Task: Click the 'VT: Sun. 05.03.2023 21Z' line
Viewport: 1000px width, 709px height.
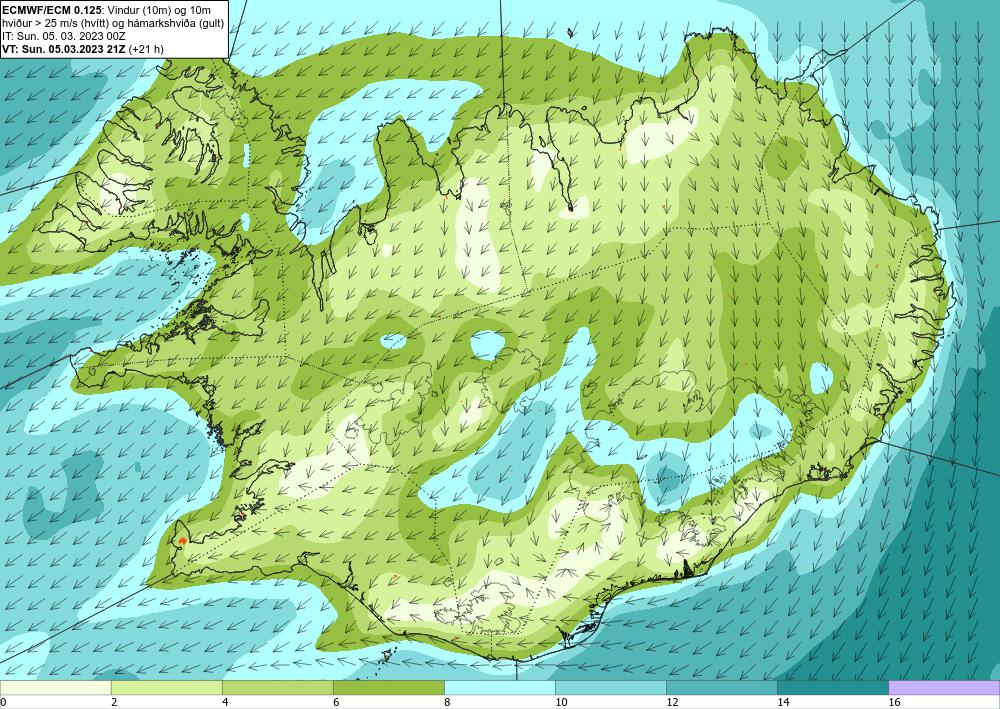Action: pos(64,49)
